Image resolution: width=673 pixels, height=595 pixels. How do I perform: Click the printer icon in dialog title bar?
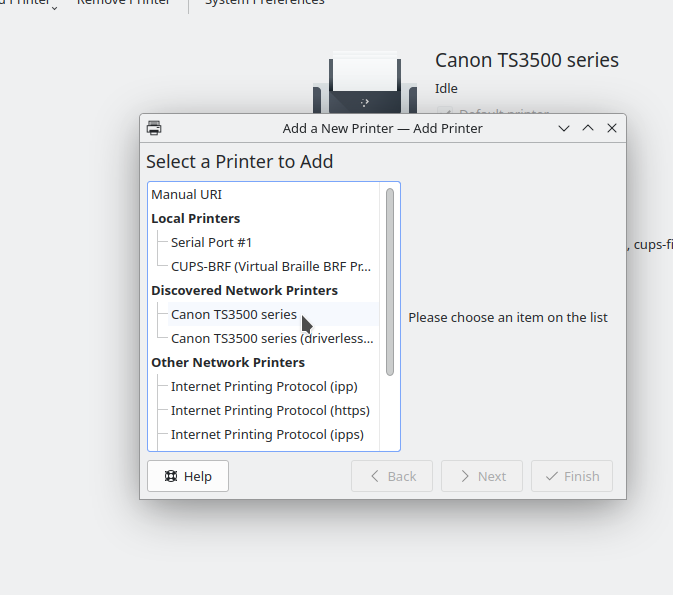(x=154, y=128)
